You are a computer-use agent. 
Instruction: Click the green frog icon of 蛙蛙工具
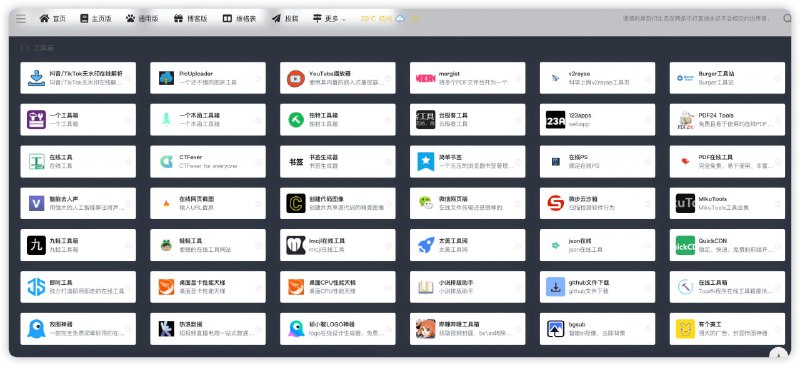pyautogui.click(x=166, y=245)
